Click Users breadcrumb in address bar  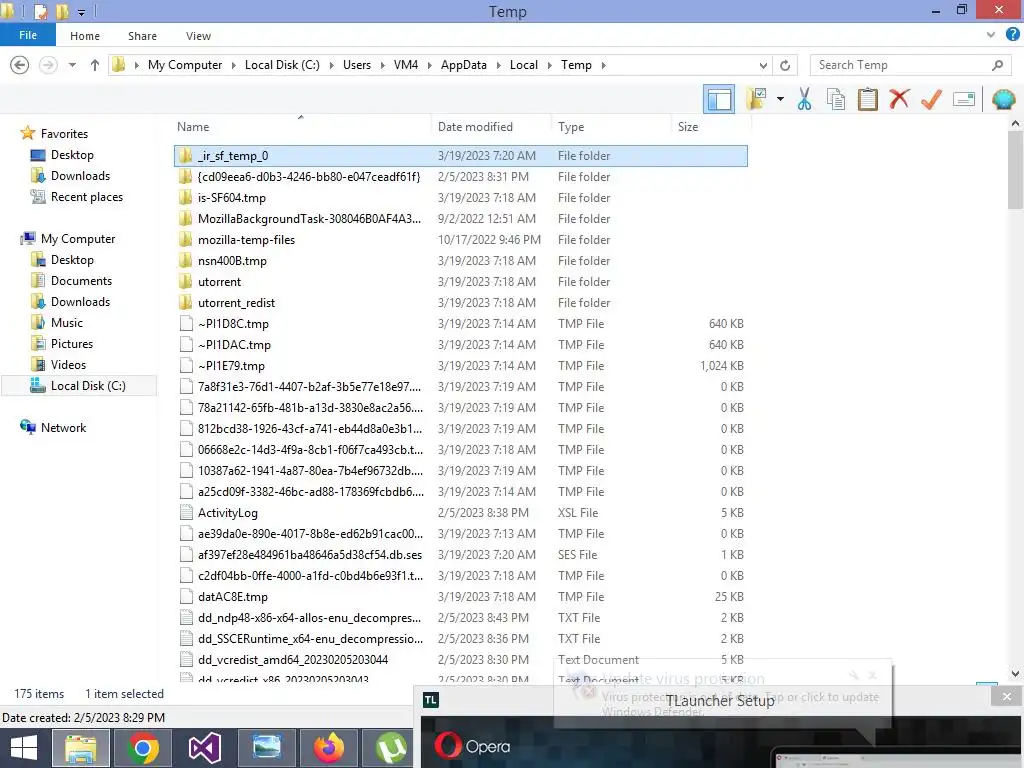click(357, 65)
